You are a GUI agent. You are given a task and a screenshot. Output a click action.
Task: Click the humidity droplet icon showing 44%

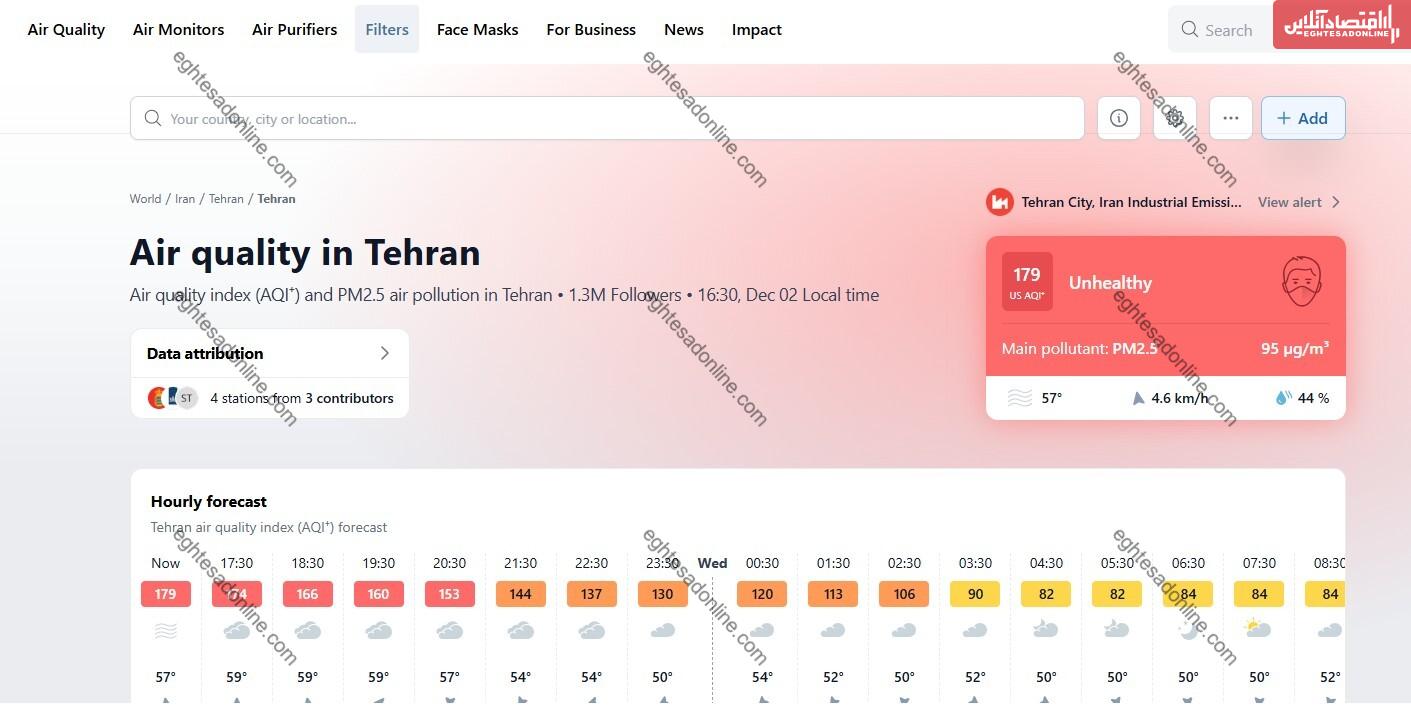tap(1283, 397)
